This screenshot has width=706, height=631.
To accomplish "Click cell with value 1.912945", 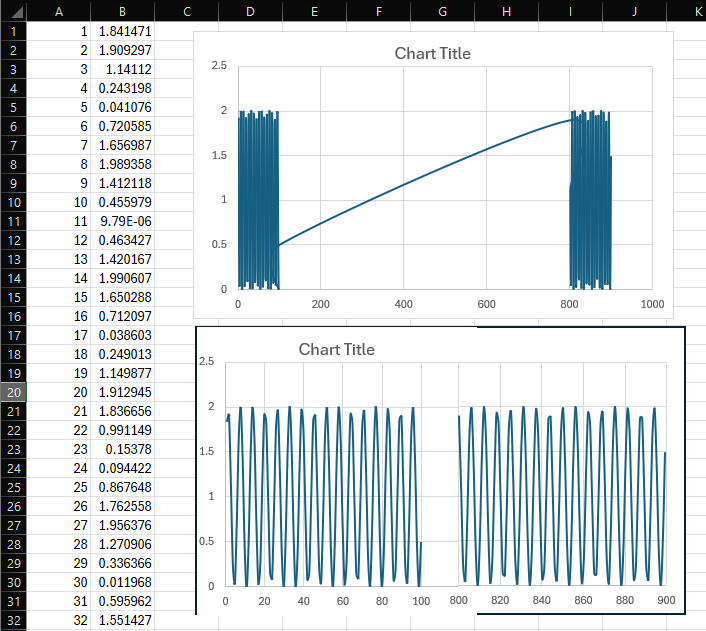I will [122, 392].
